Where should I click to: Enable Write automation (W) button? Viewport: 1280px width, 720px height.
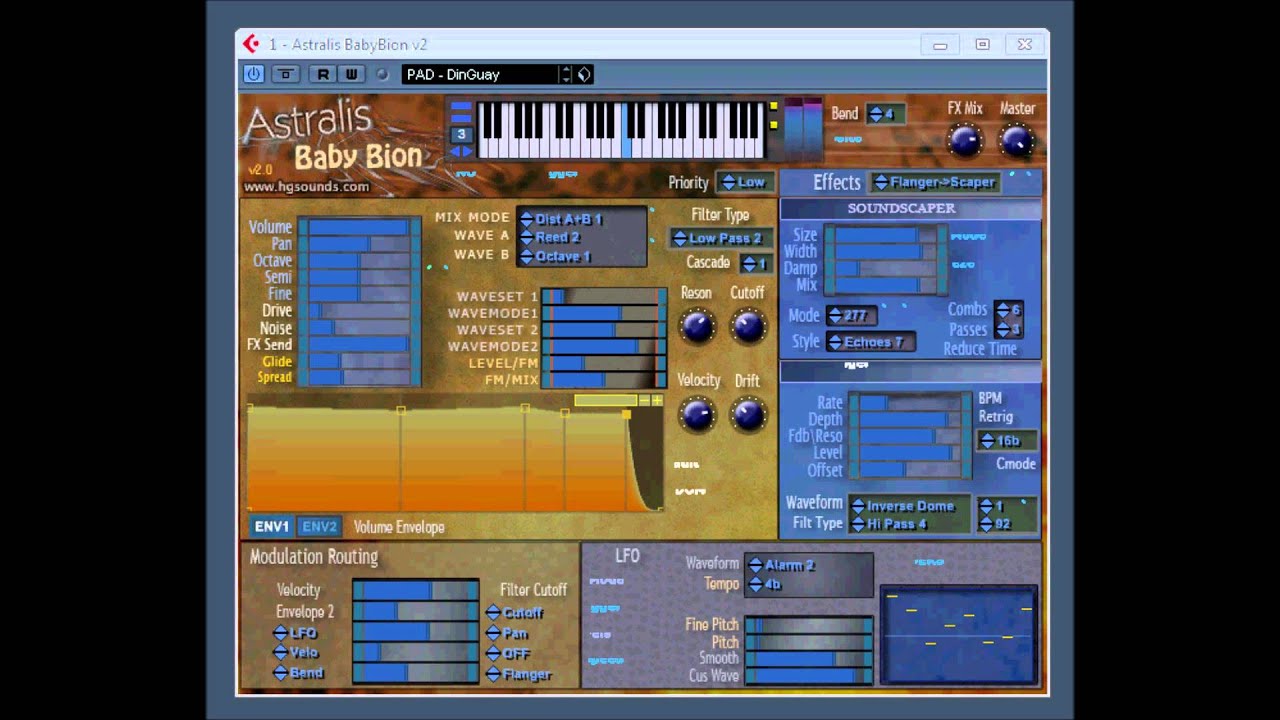351,74
